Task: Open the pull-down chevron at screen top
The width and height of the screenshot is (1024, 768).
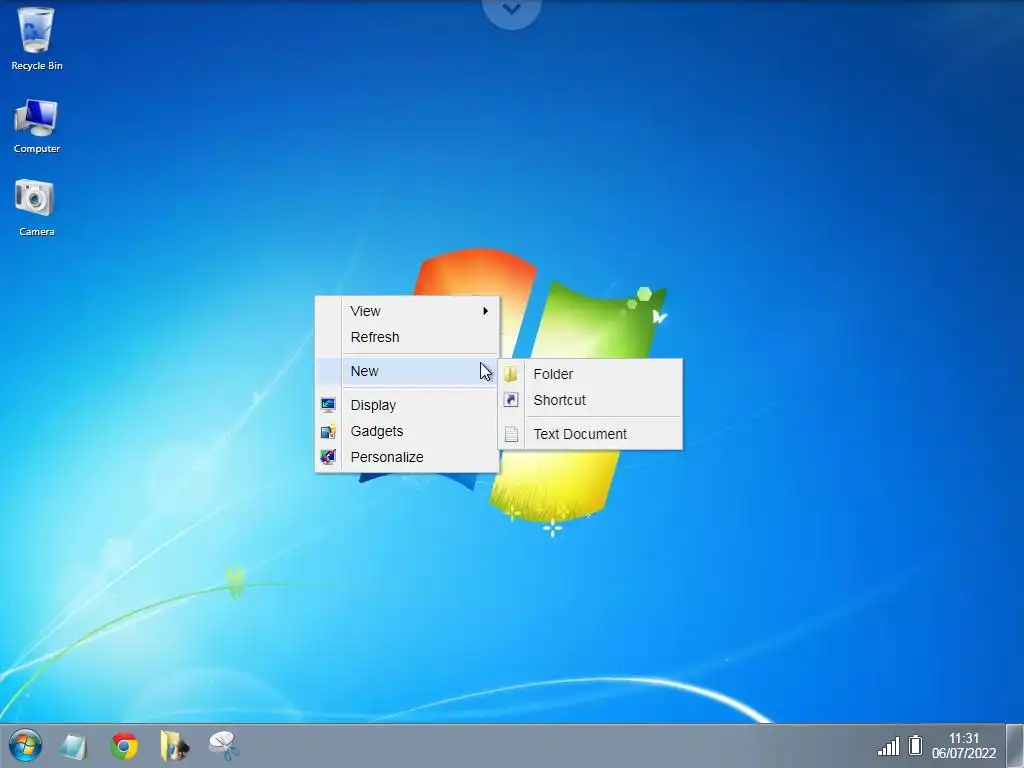Action: [x=512, y=10]
